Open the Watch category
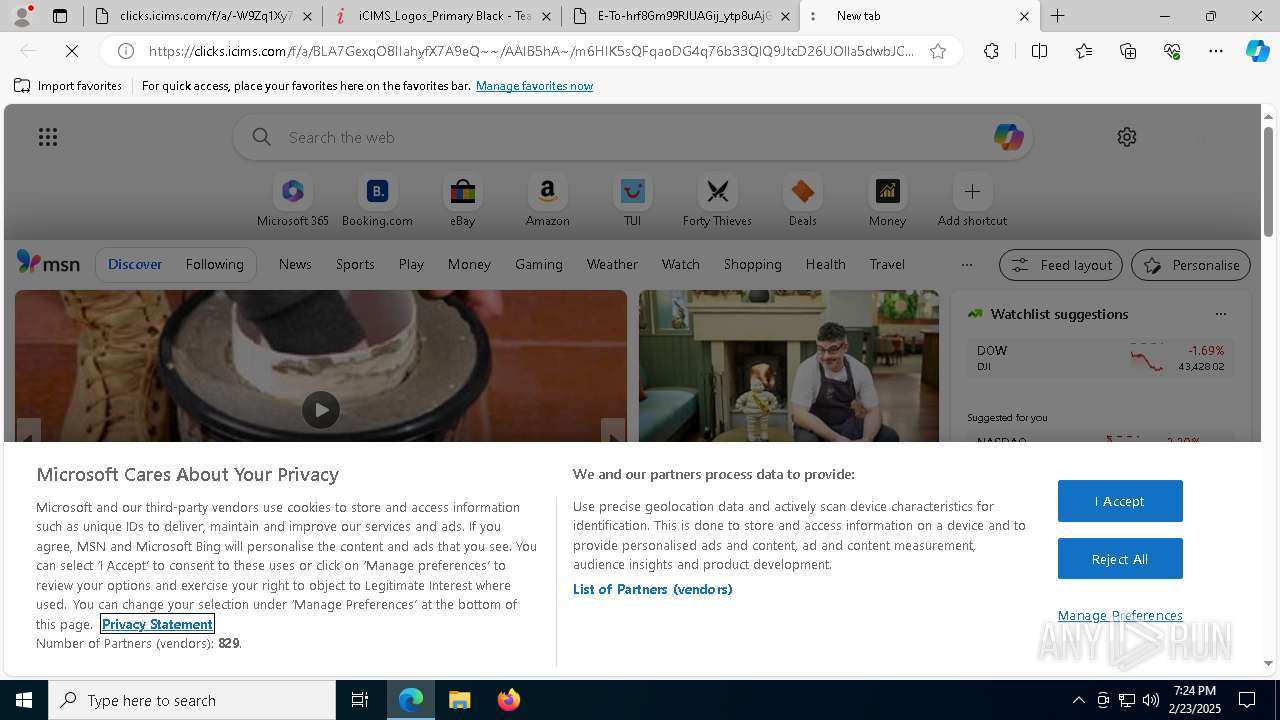This screenshot has width=1280, height=720. (681, 264)
